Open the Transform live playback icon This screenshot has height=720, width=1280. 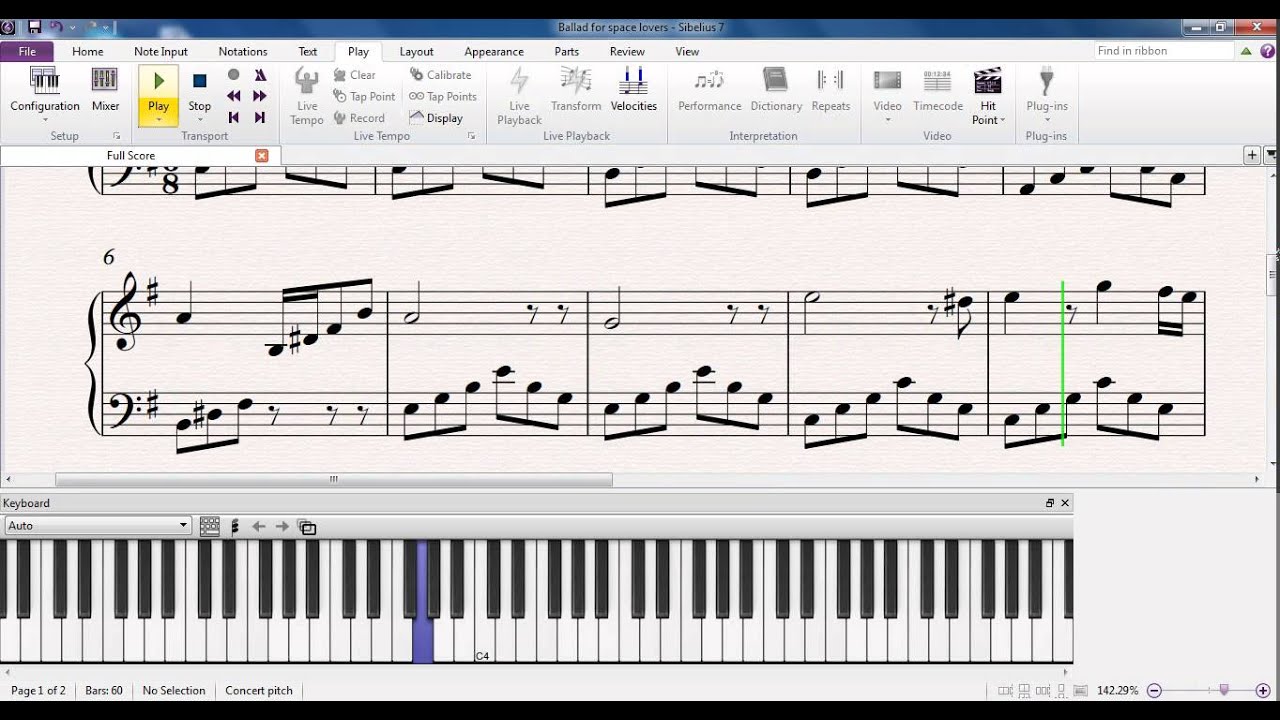(x=576, y=80)
